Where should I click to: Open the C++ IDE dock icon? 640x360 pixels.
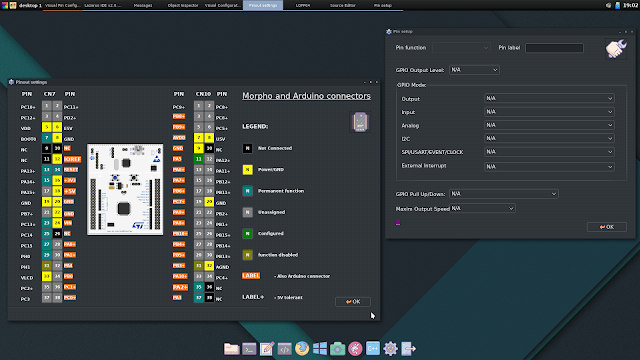point(373,349)
